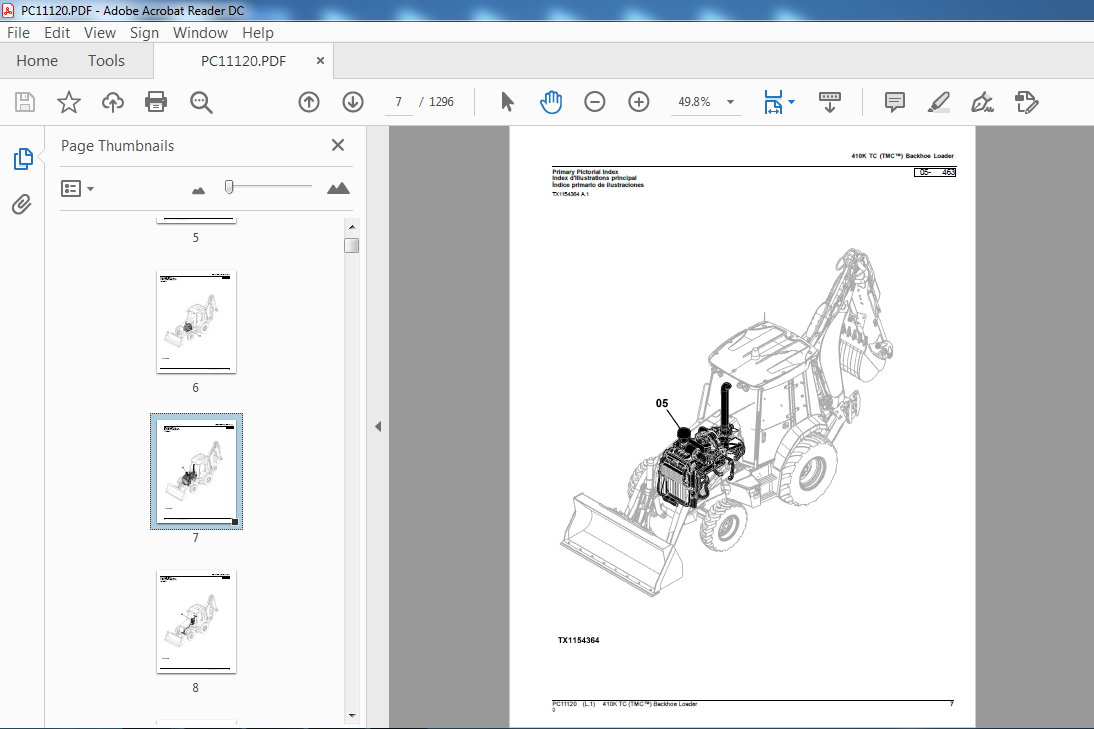Image resolution: width=1094 pixels, height=729 pixels.
Task: Select page 7 thumbnail
Action: [196, 471]
